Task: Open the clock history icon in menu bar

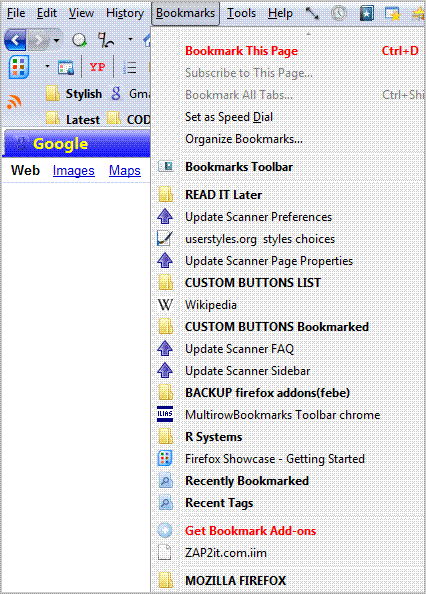Action: click(x=339, y=13)
